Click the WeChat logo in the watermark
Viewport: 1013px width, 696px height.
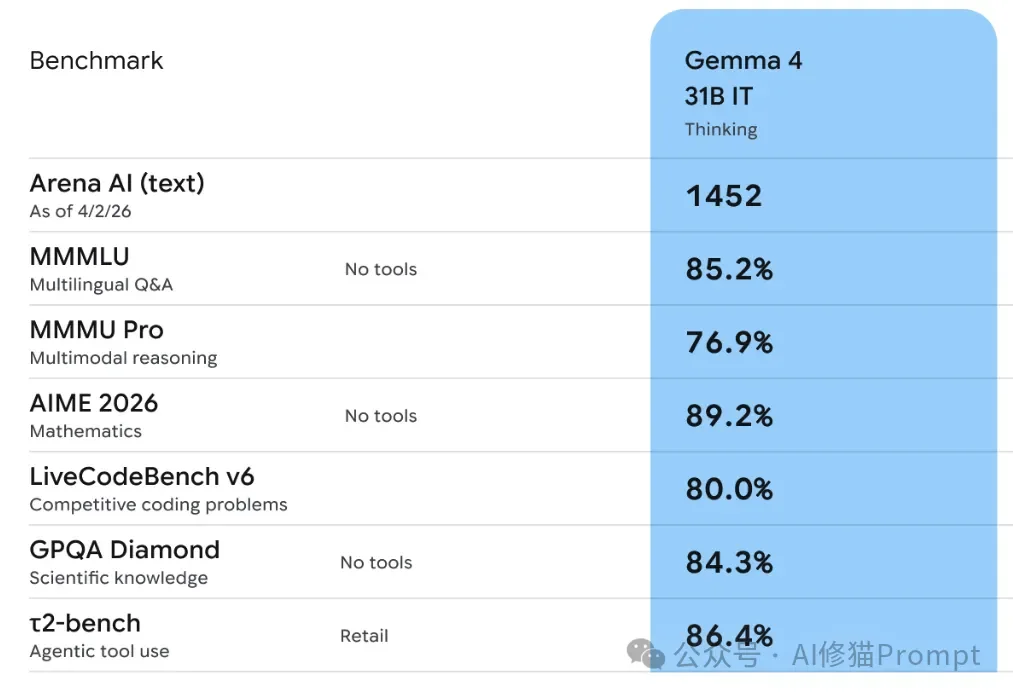[x=646, y=655]
